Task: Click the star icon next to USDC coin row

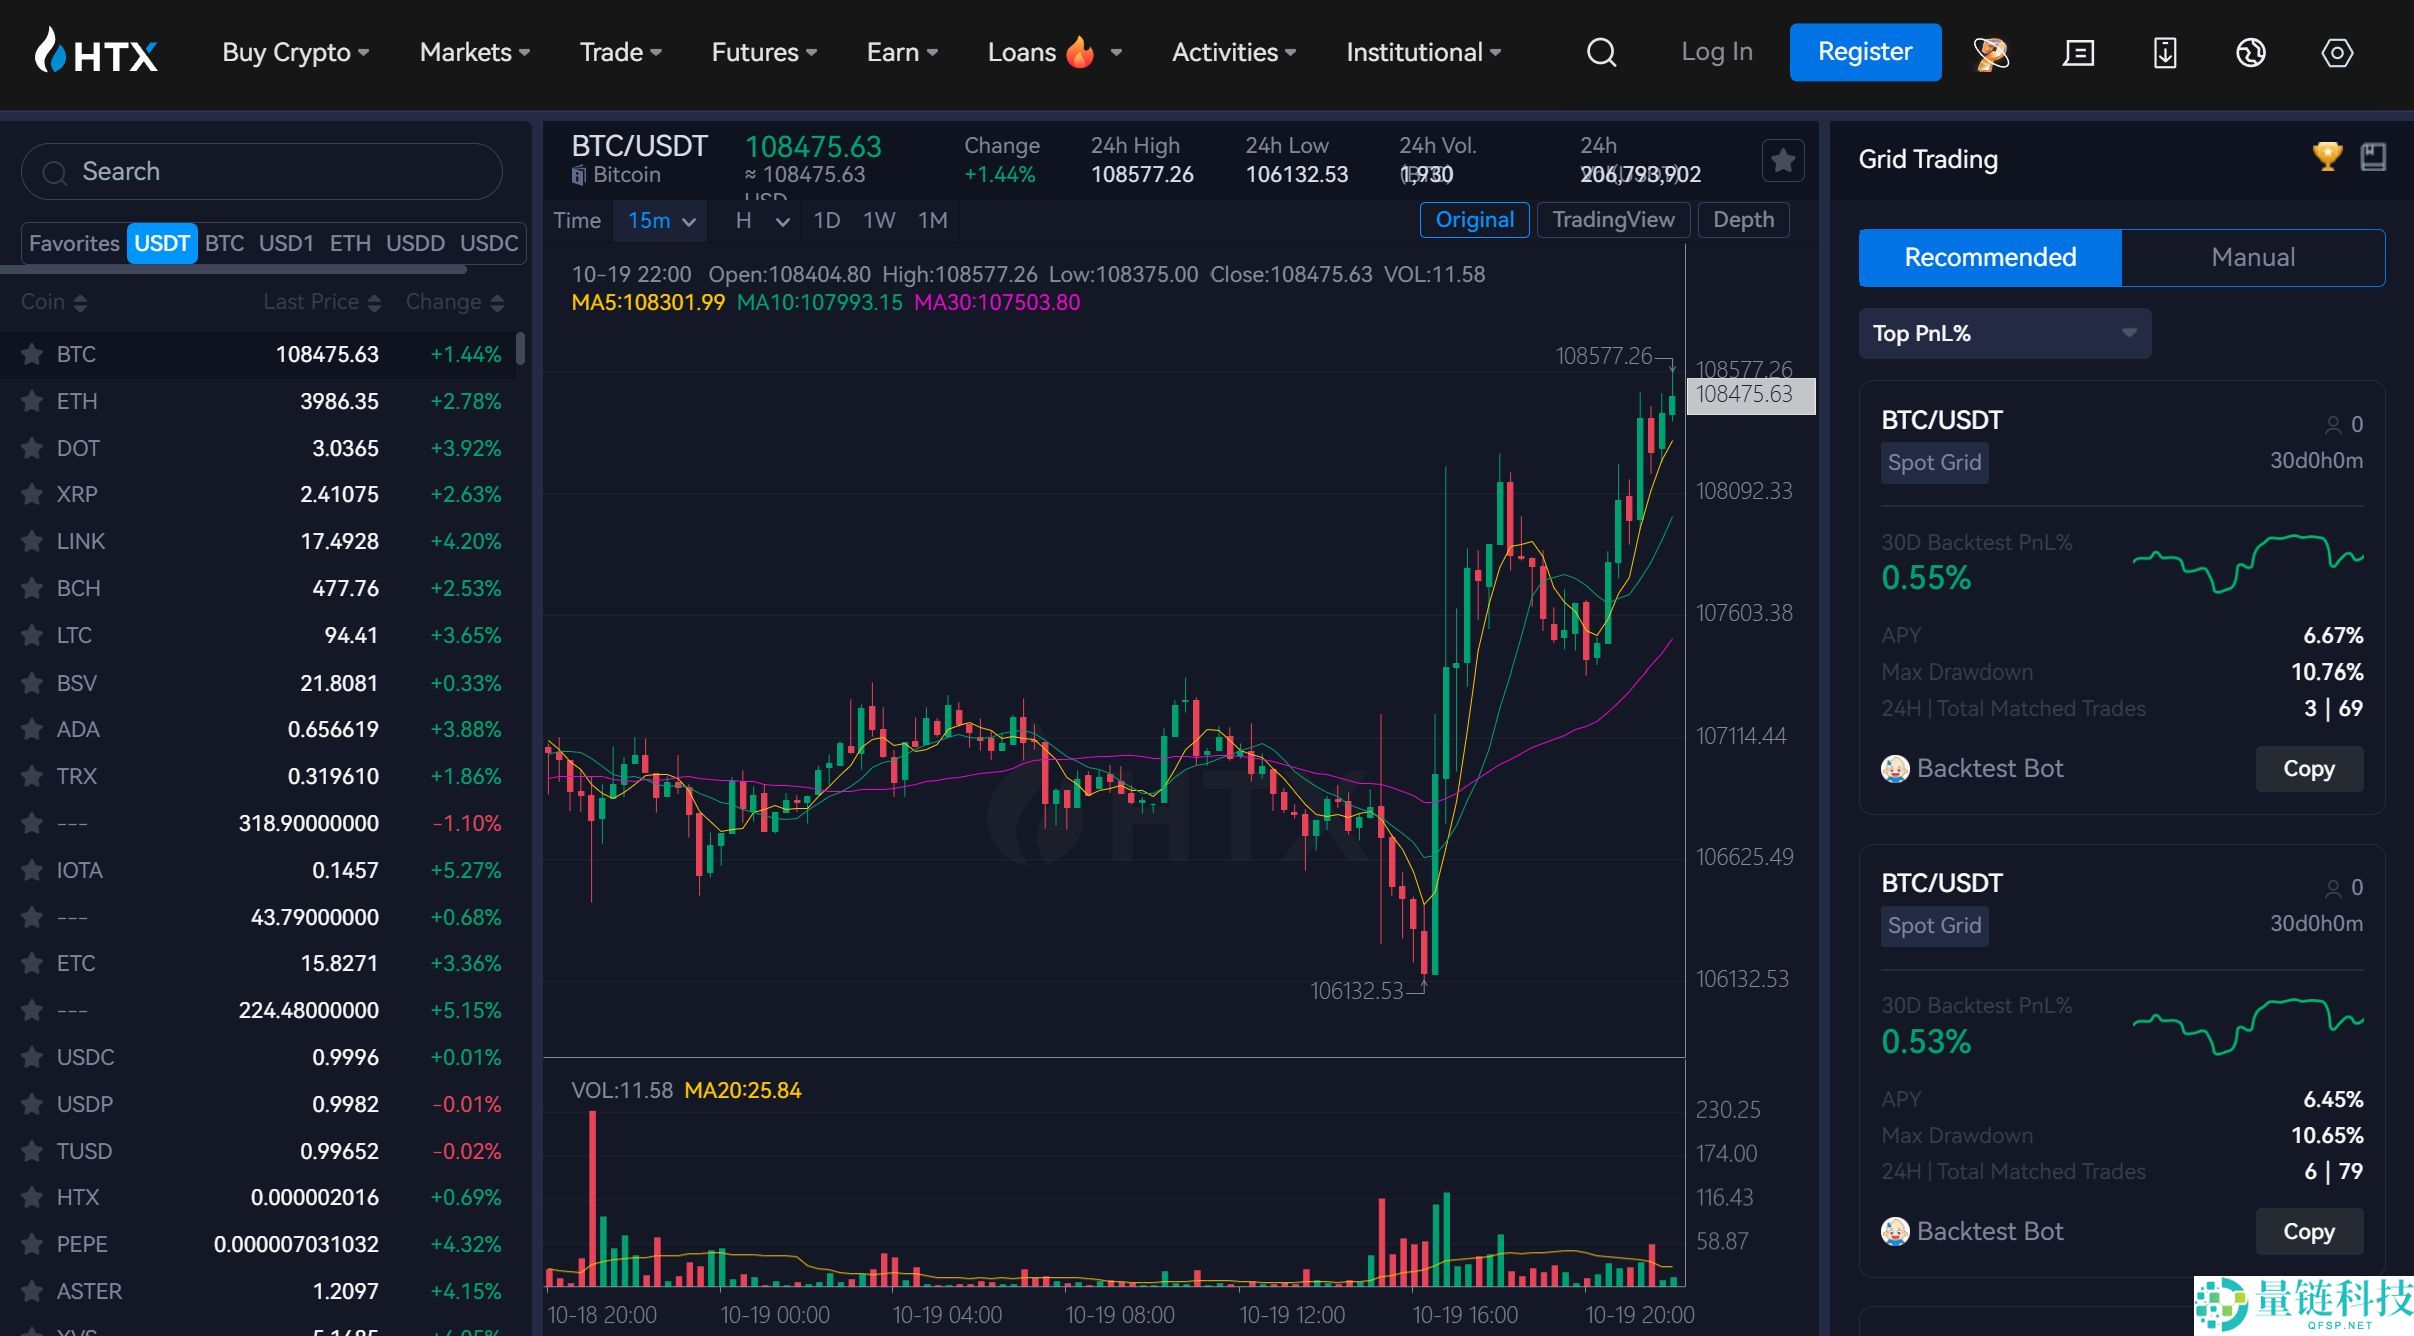Action: (x=32, y=1057)
